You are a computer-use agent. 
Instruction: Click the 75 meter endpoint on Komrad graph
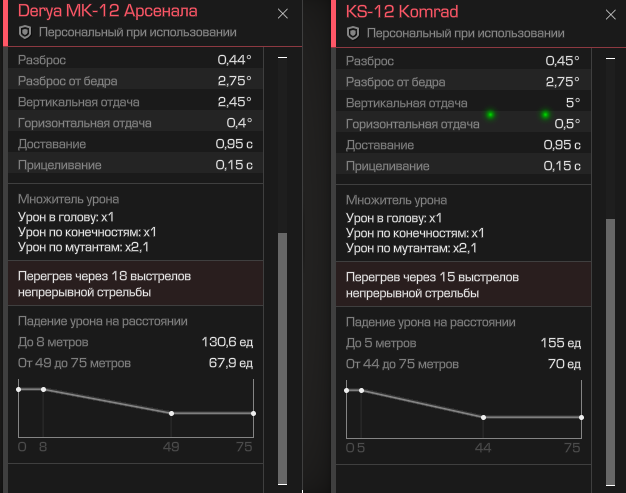click(581, 417)
